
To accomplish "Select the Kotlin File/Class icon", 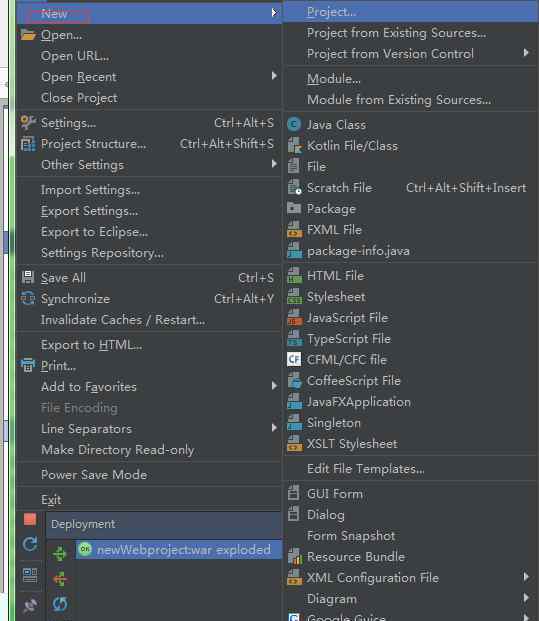I will click(x=294, y=146).
